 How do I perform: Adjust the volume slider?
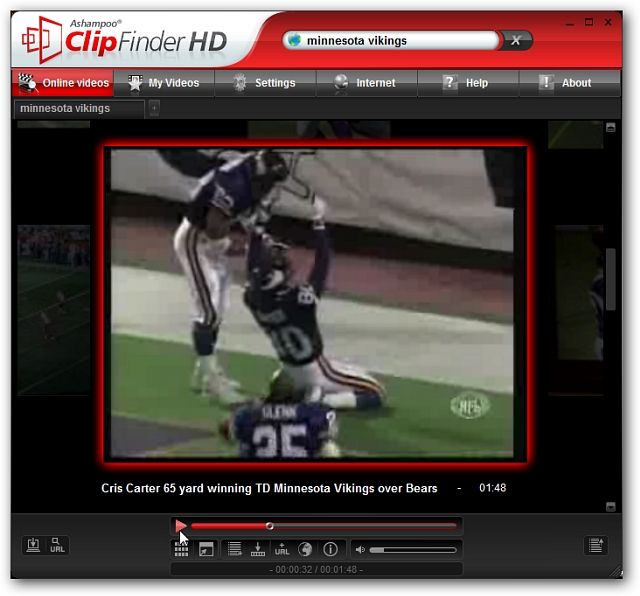tap(413, 550)
